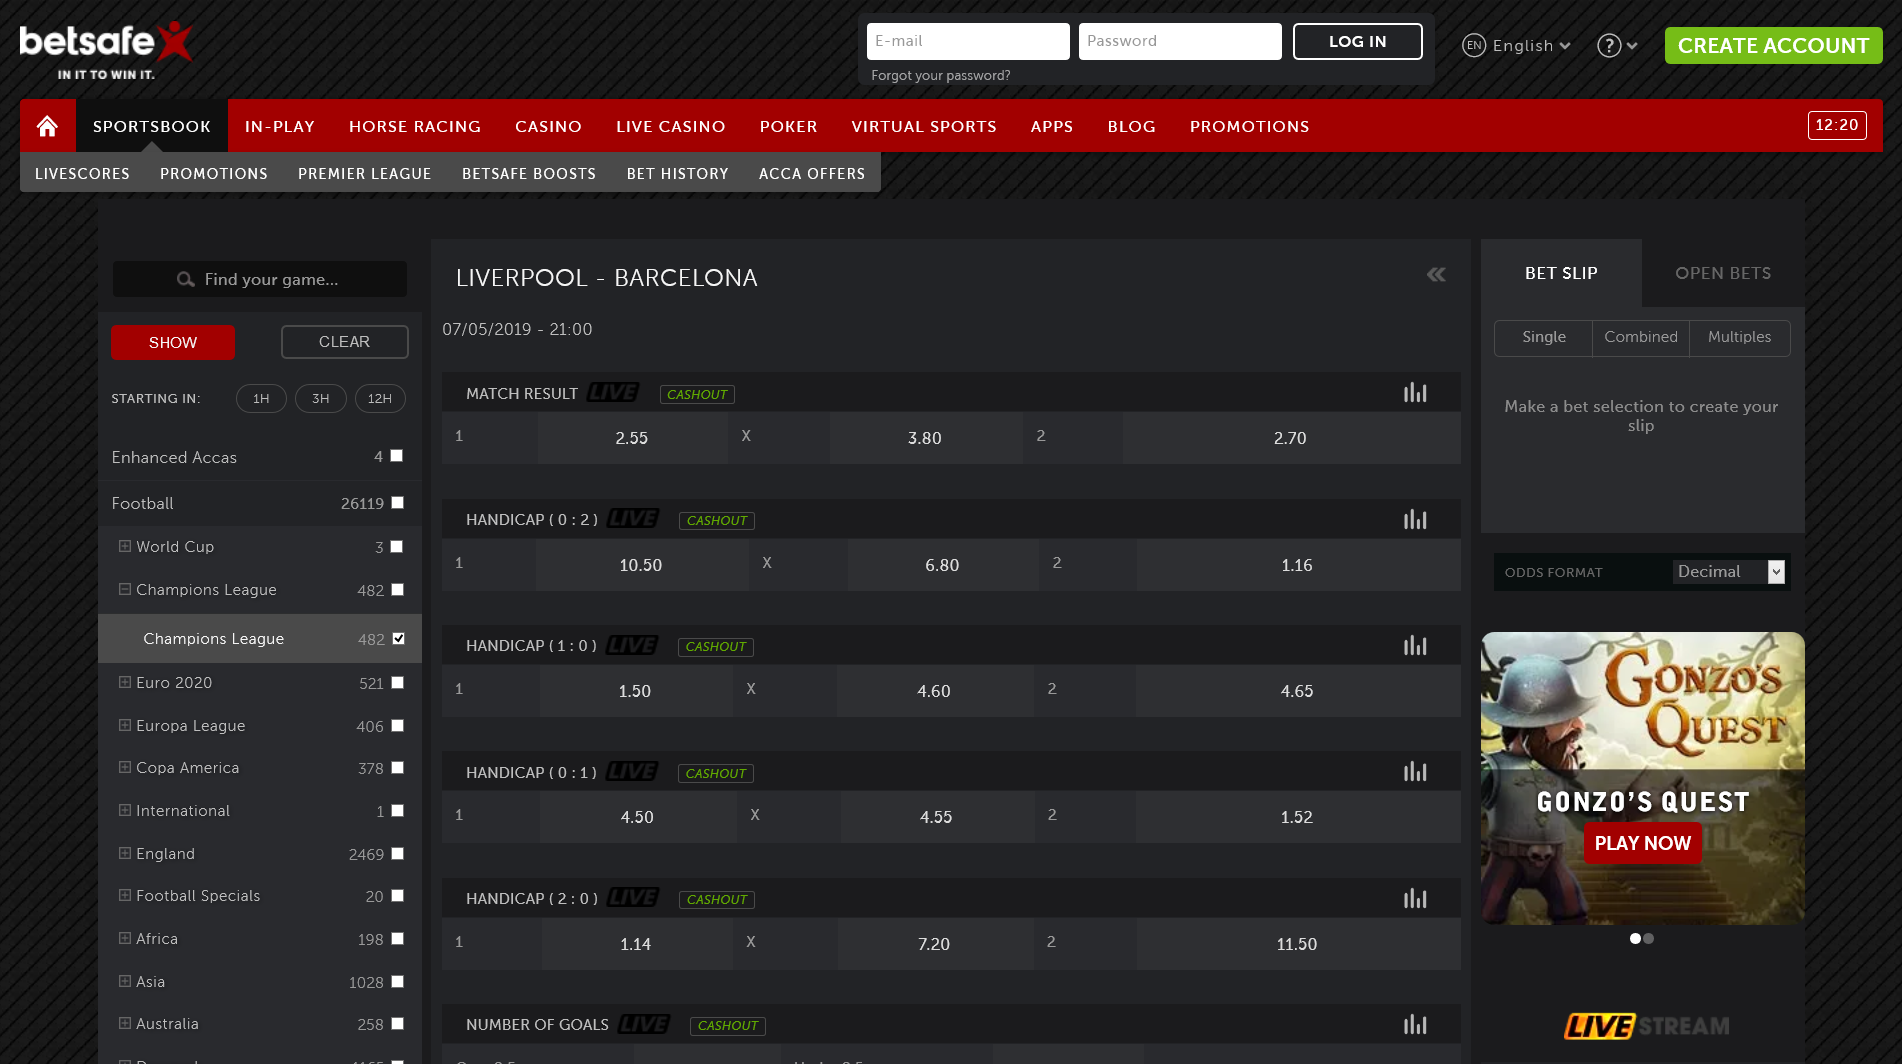Expand the Europa League tree node
Viewport: 1902px width, 1064px height.
point(125,725)
